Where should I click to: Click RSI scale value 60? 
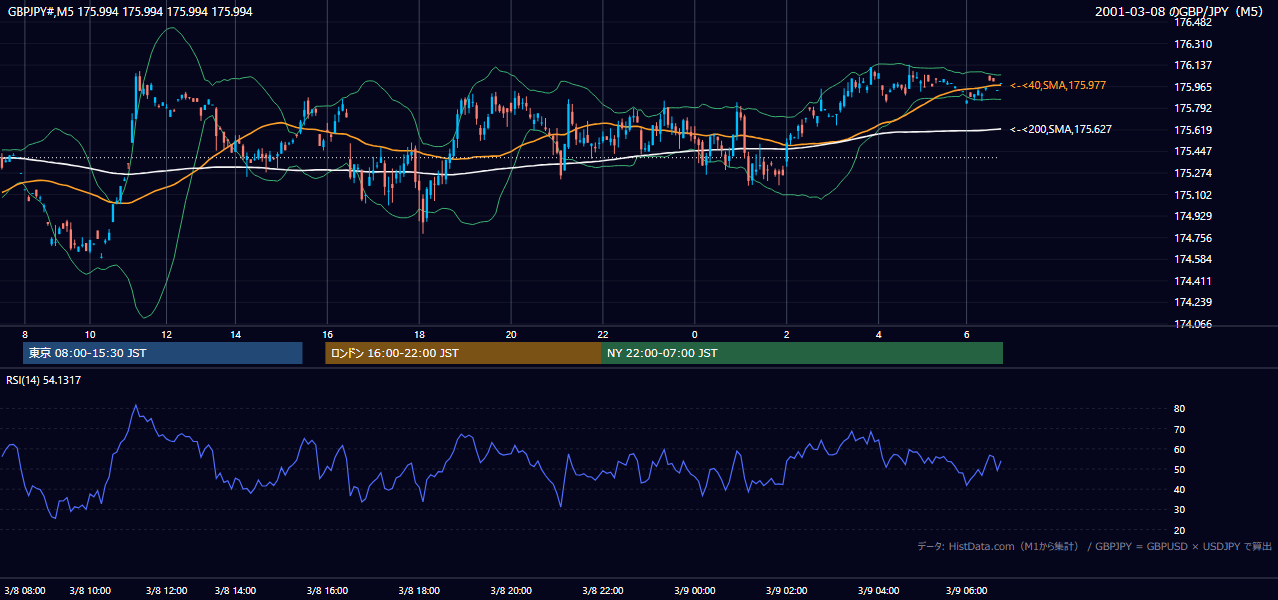1180,449
